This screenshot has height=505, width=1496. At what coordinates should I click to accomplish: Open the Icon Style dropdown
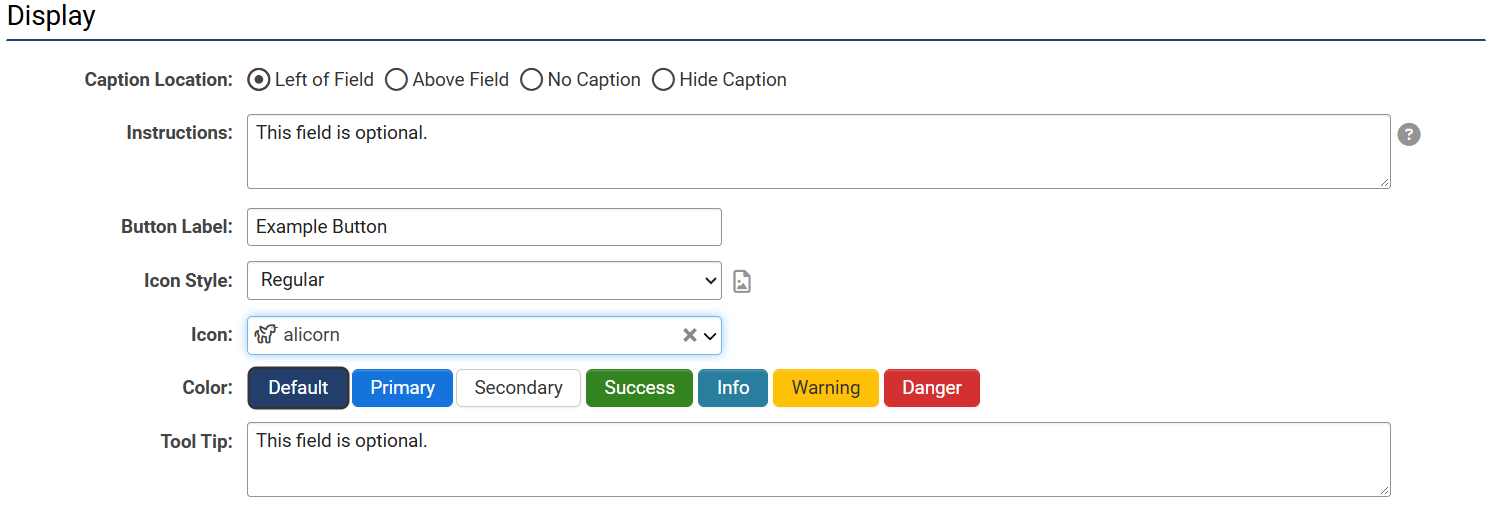pyautogui.click(x=484, y=280)
